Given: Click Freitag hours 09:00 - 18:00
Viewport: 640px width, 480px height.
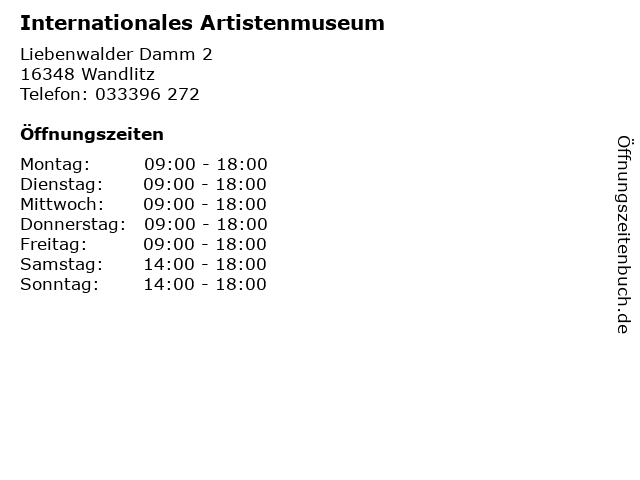Looking at the screenshot, I should [205, 244].
